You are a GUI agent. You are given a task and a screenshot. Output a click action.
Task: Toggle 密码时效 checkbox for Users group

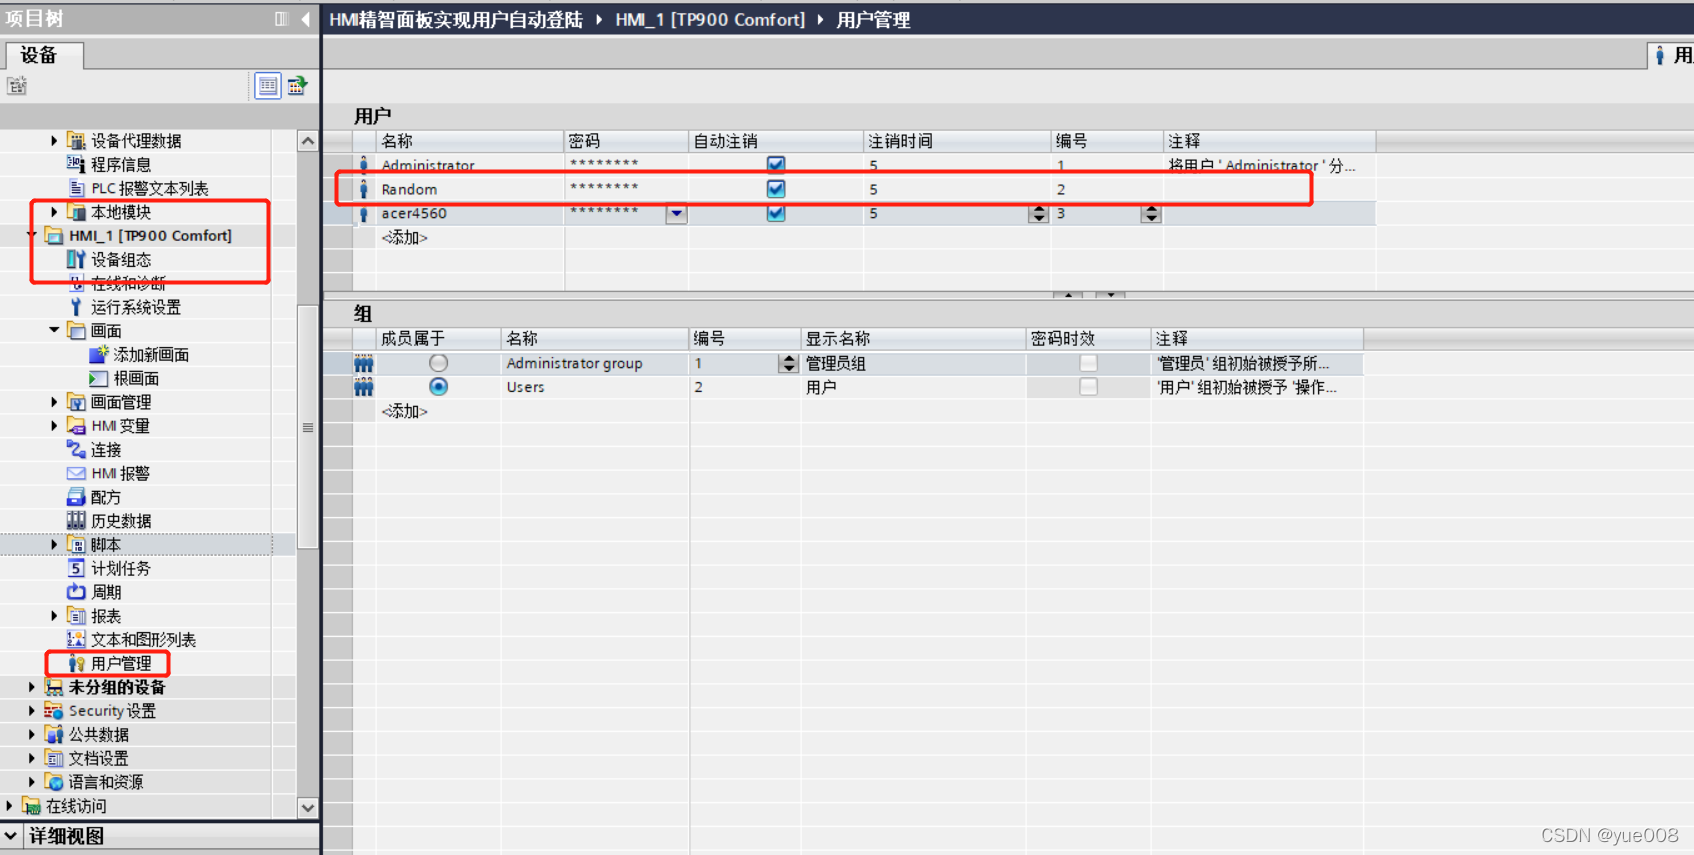coord(1088,387)
